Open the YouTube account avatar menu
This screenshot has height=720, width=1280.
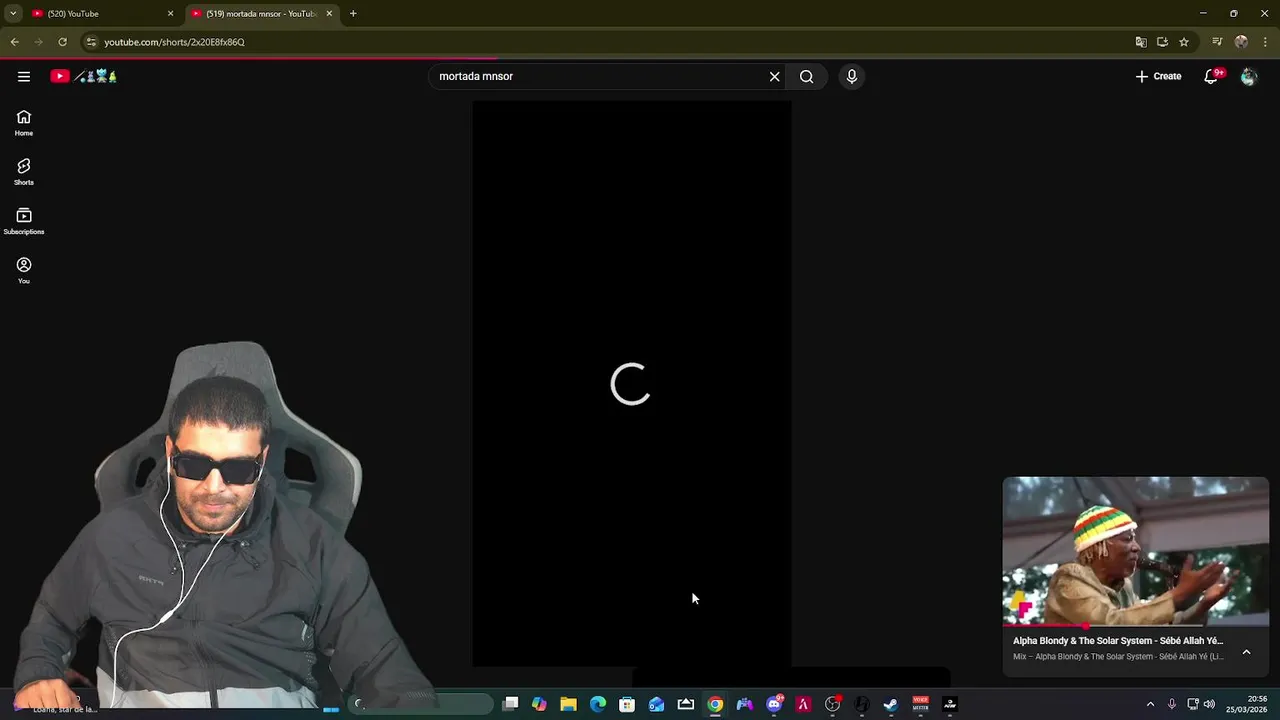click(1248, 76)
